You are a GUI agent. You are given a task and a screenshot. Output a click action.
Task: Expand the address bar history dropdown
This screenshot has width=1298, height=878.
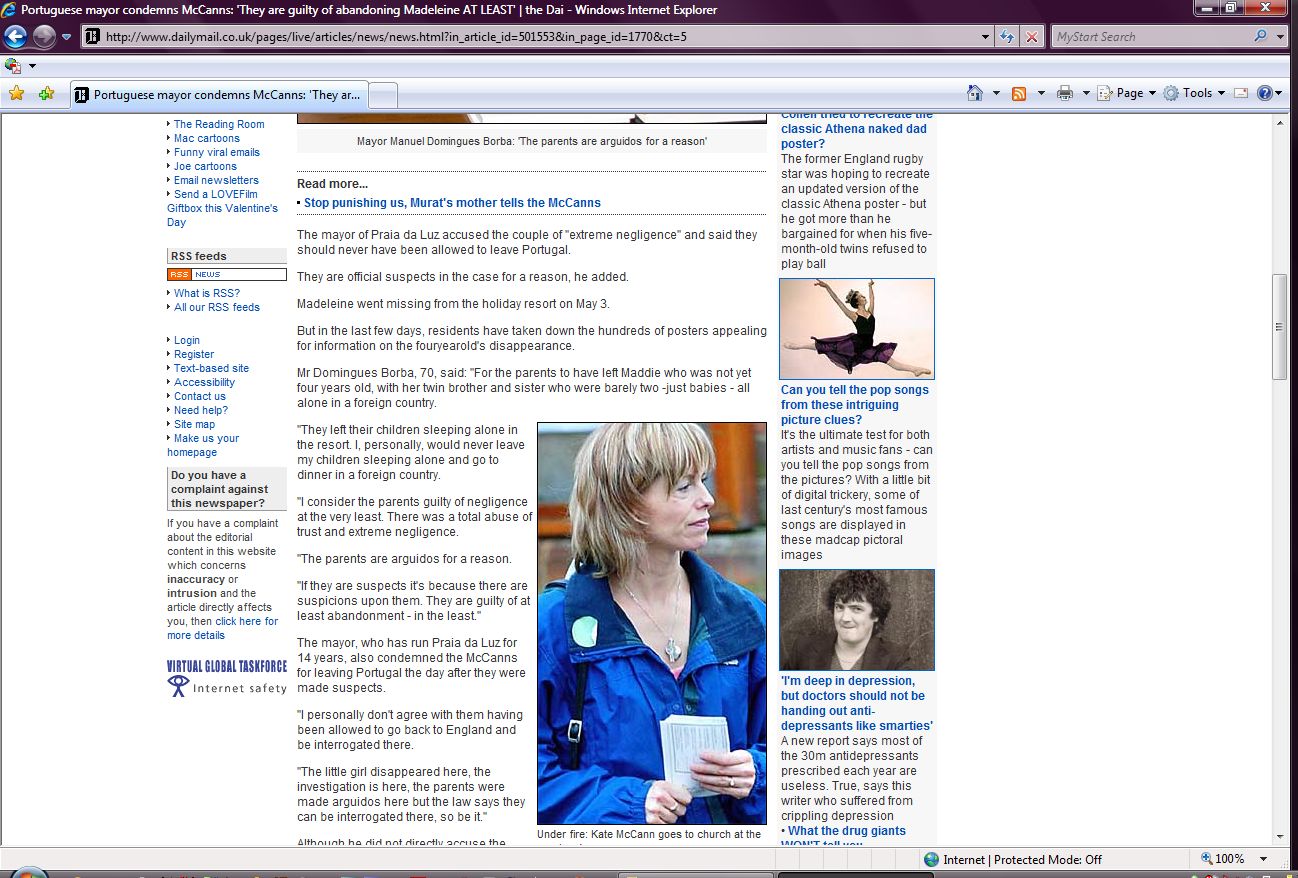coord(986,37)
